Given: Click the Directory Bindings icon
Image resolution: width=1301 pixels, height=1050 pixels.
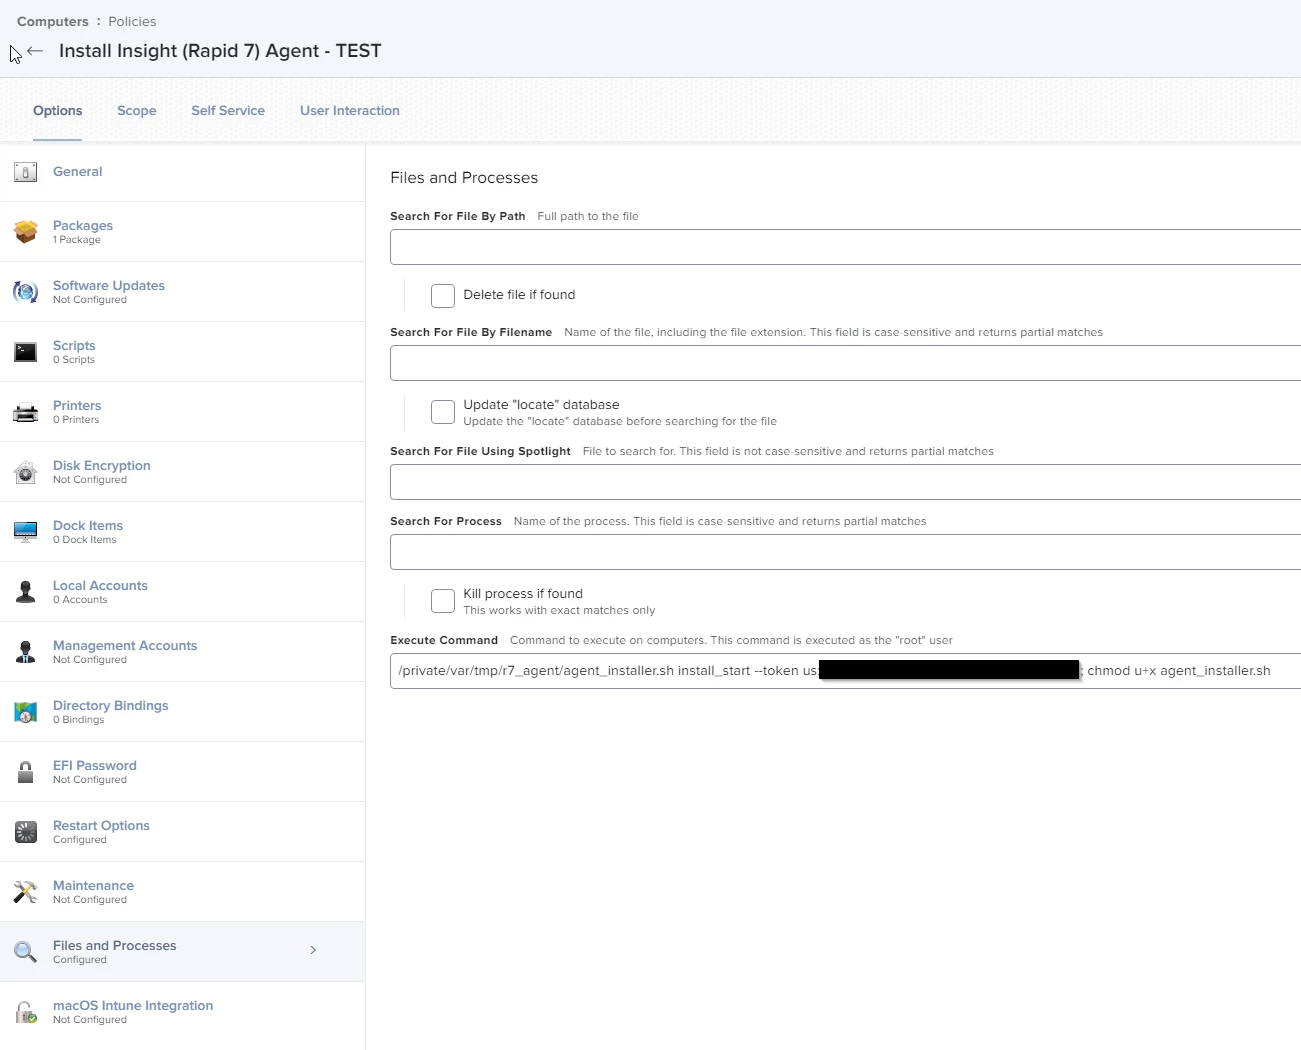Looking at the screenshot, I should point(26,712).
